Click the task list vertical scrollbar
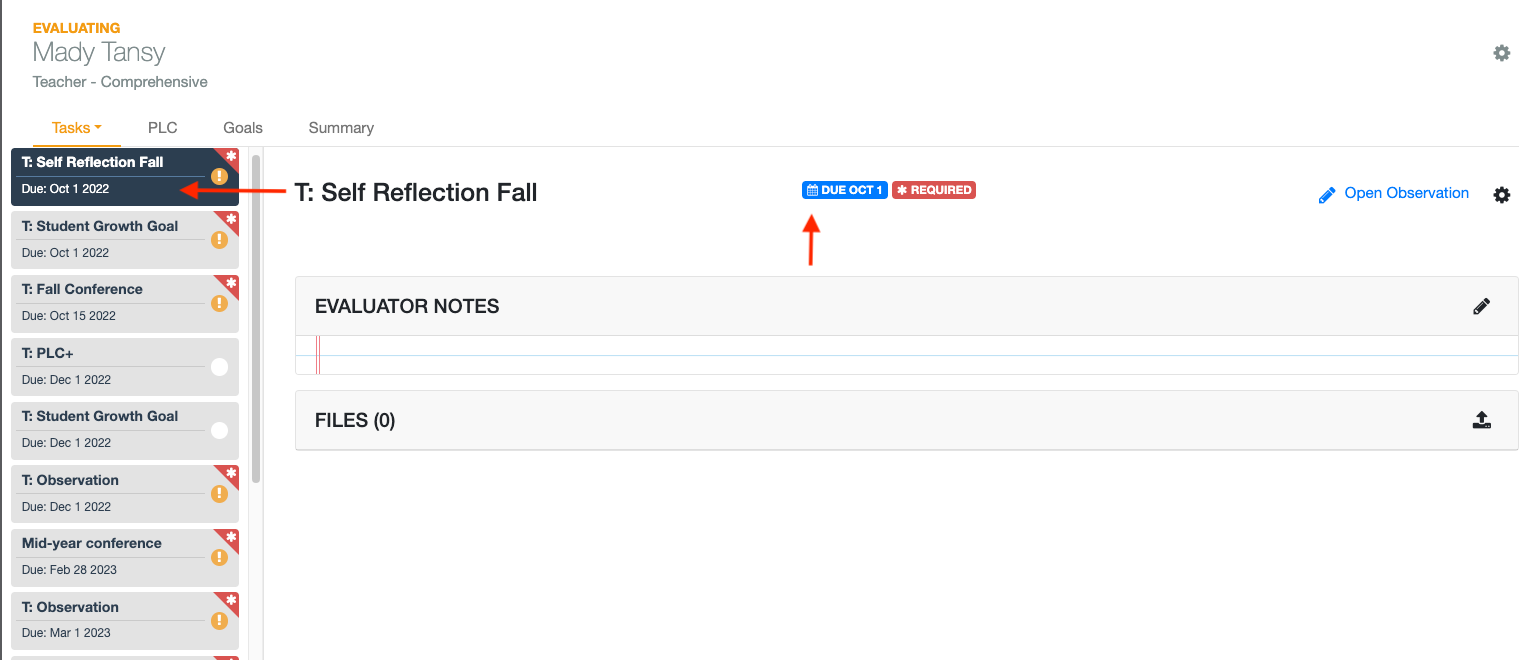 (256, 318)
